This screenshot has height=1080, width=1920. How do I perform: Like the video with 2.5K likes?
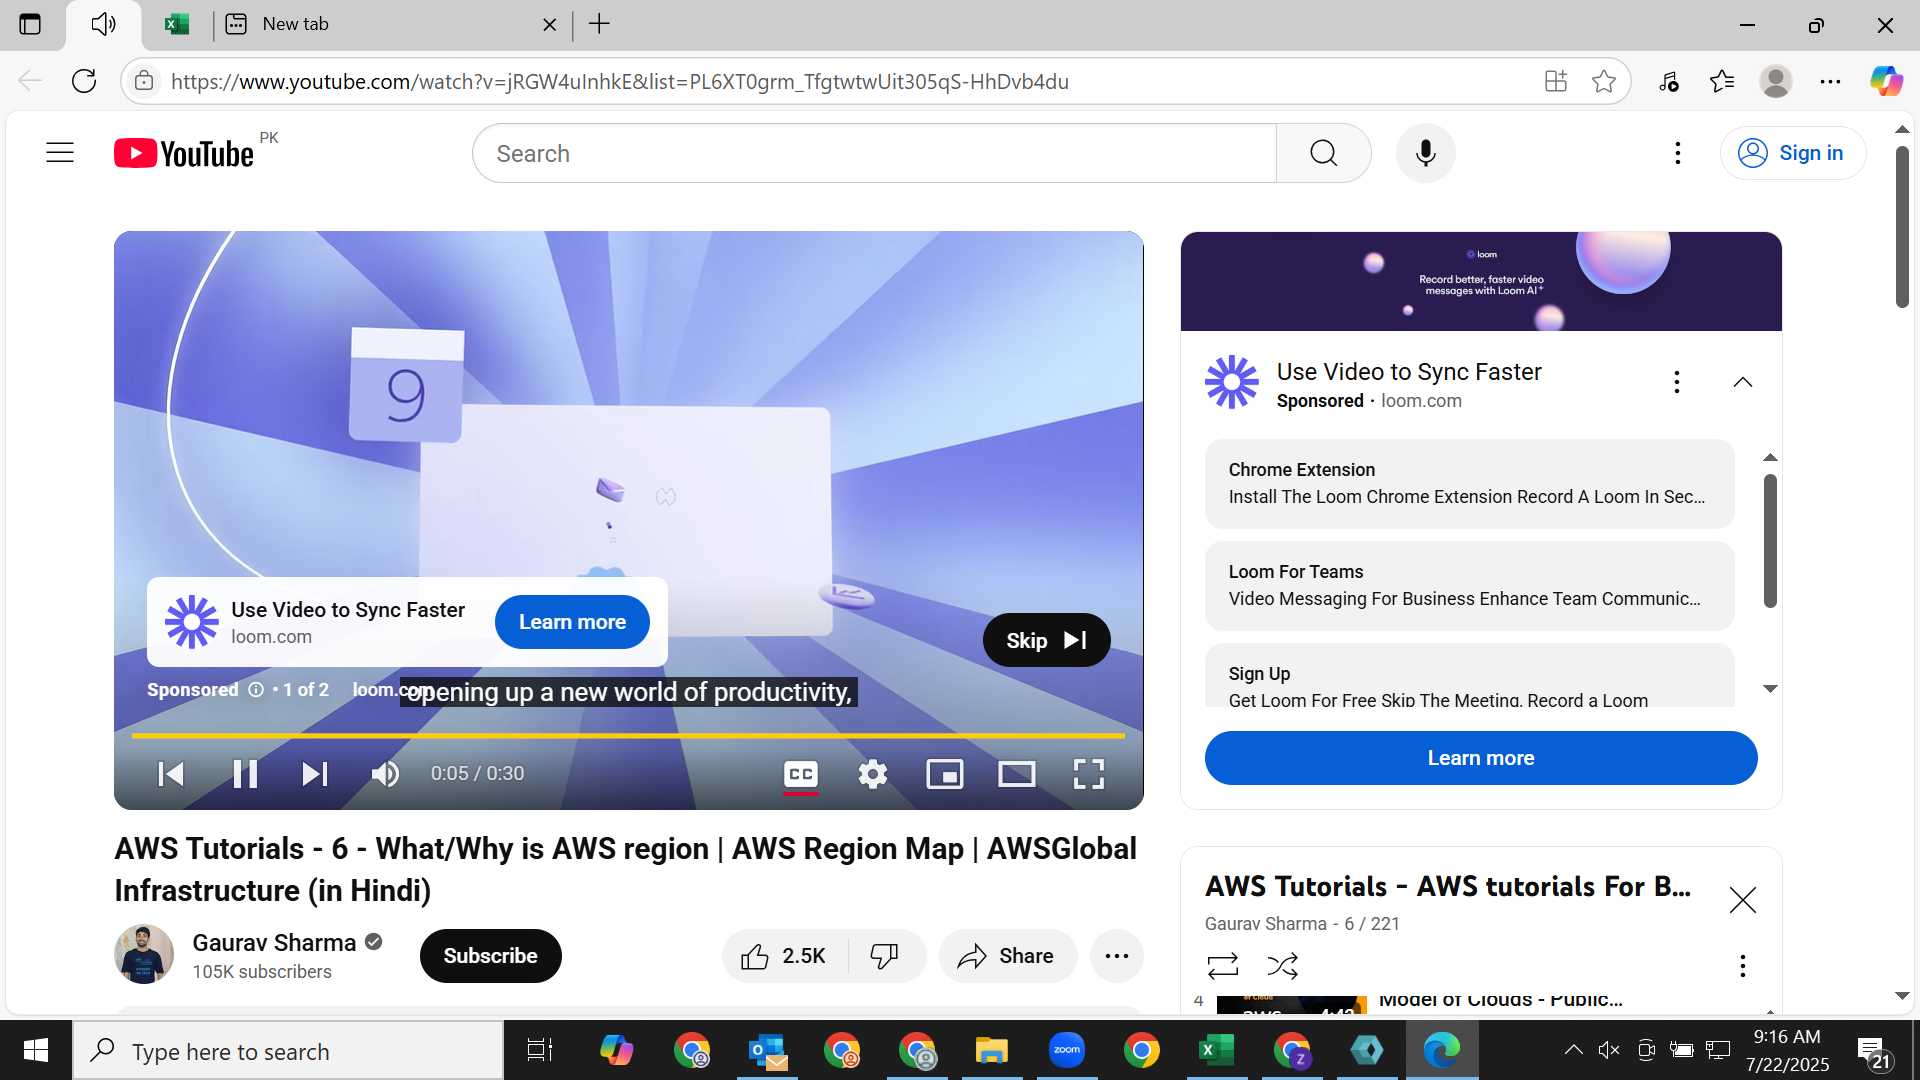click(x=784, y=957)
